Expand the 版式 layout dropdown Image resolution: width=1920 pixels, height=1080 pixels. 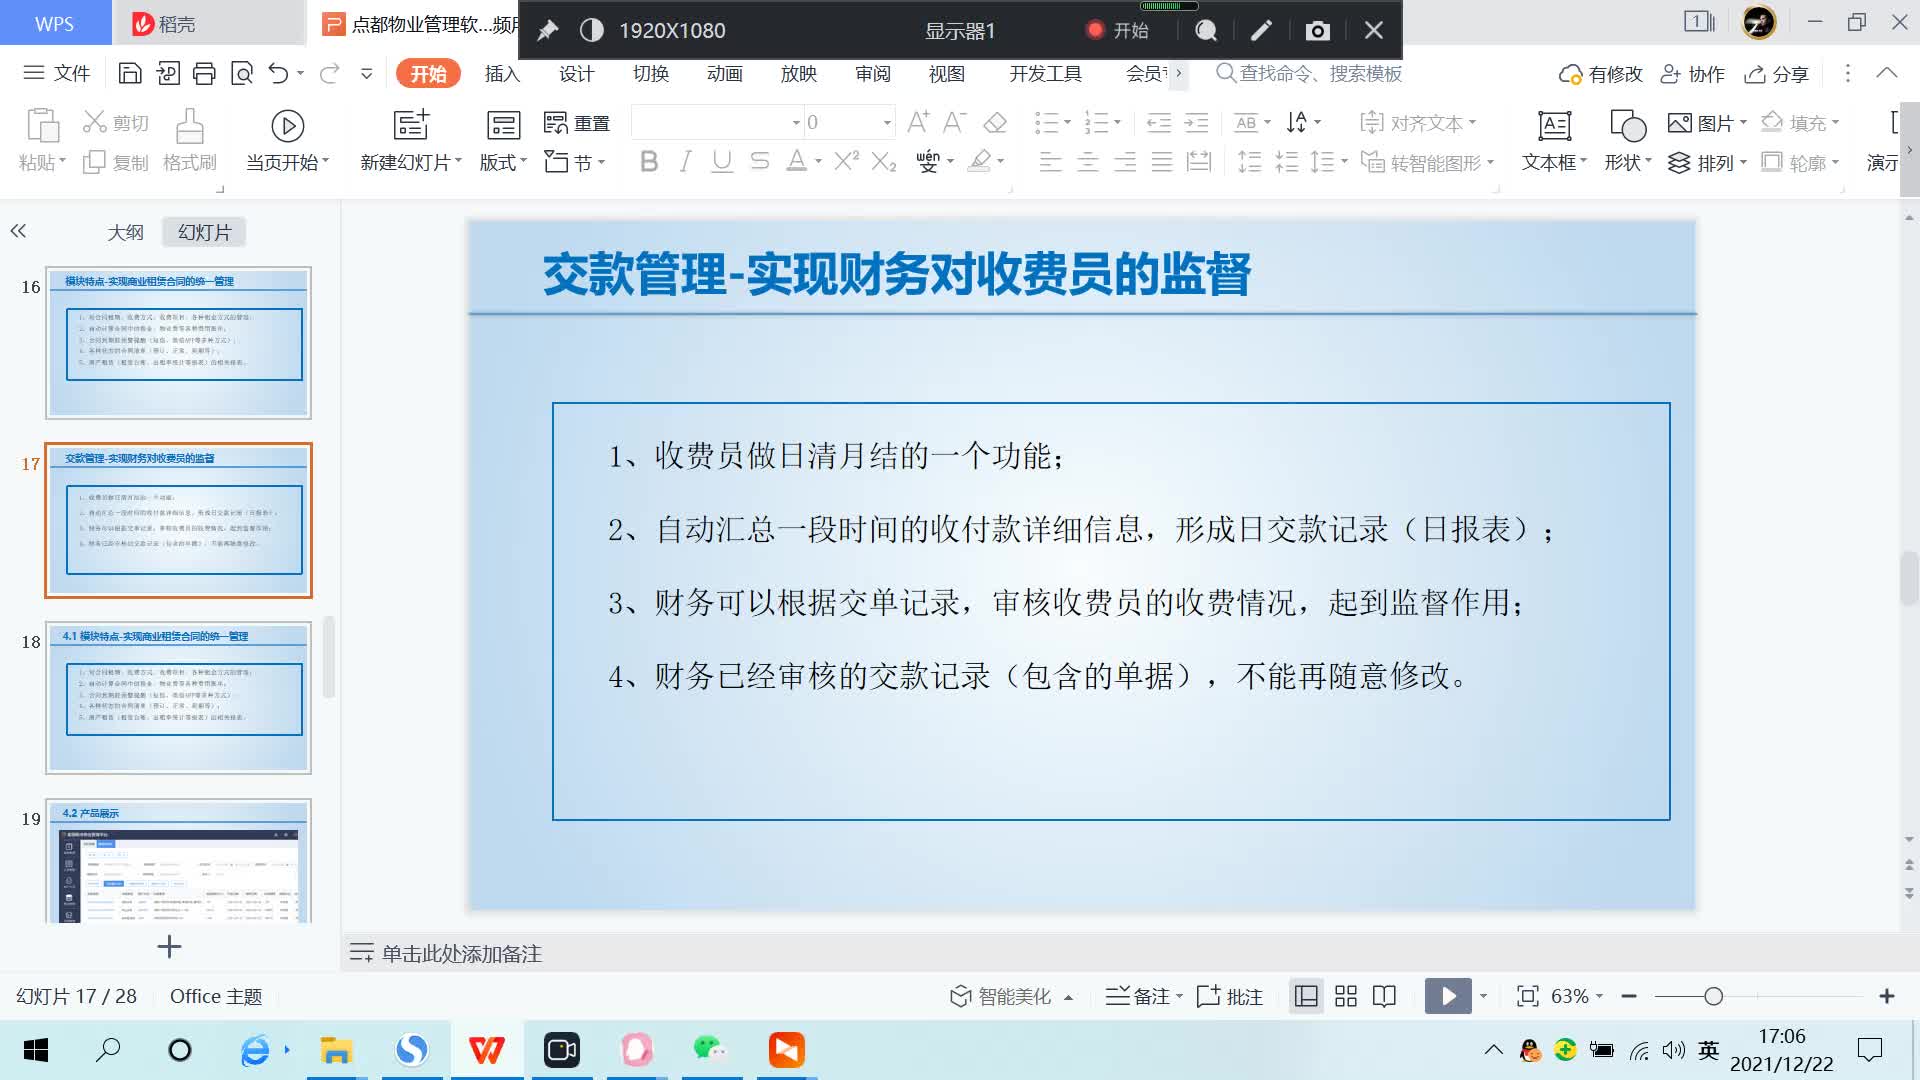(x=521, y=161)
